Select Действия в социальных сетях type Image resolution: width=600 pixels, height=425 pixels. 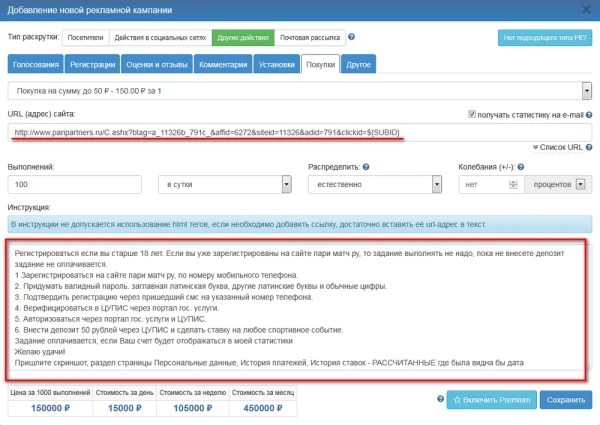(160, 38)
